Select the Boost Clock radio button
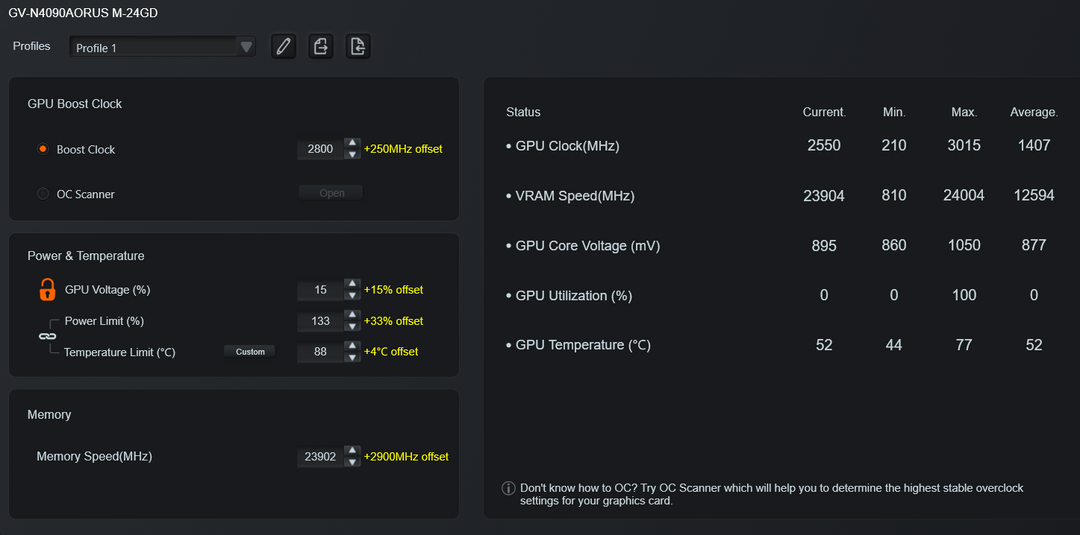 pyautogui.click(x=43, y=149)
